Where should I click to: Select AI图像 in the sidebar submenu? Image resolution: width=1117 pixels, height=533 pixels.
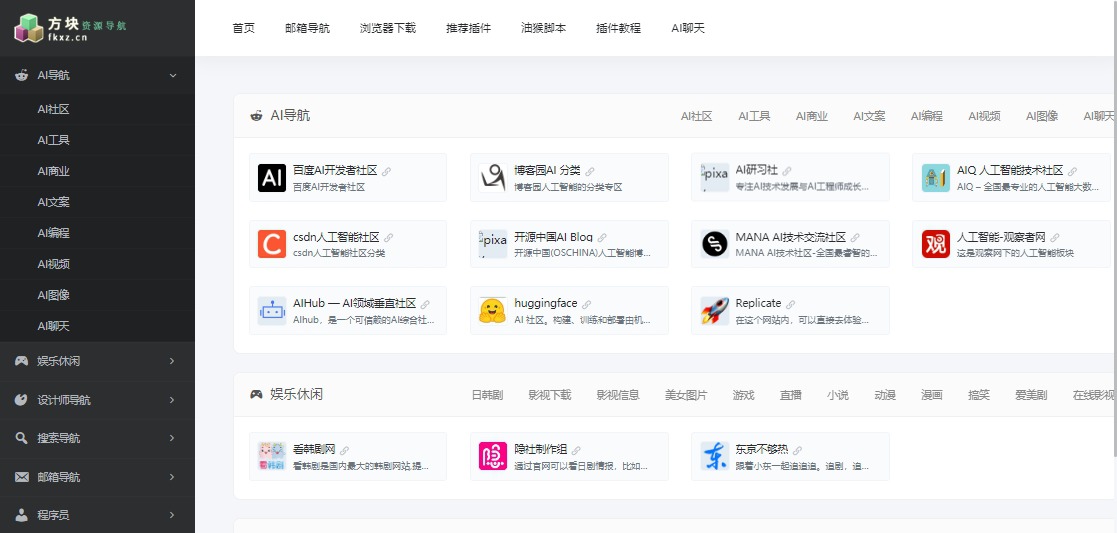click(53, 295)
